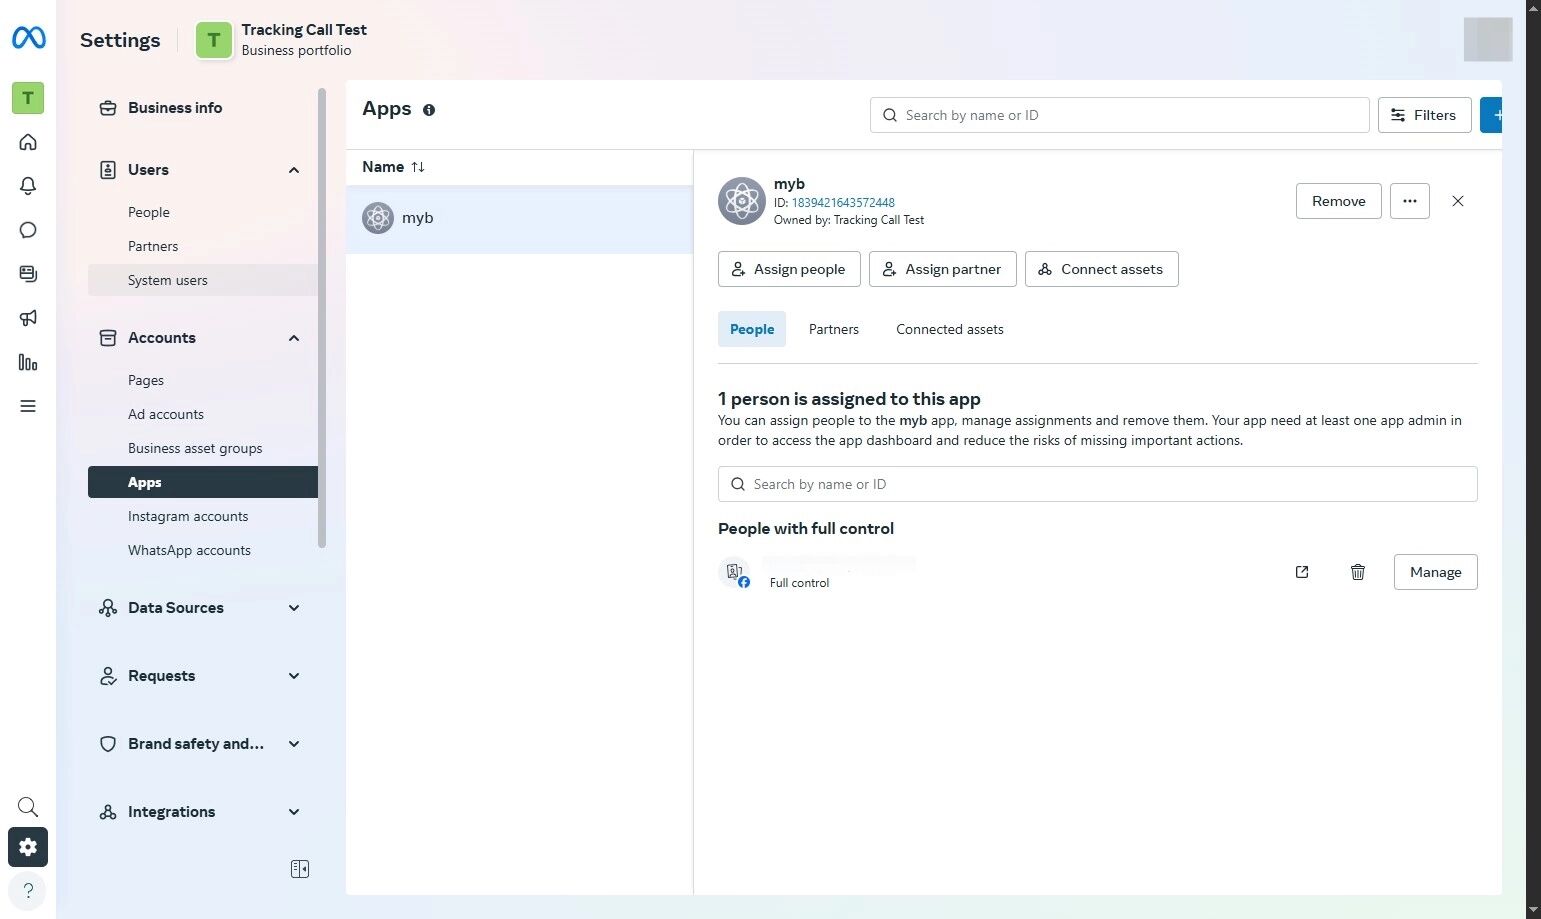Open the All Tools hamburger icon

coord(28,406)
